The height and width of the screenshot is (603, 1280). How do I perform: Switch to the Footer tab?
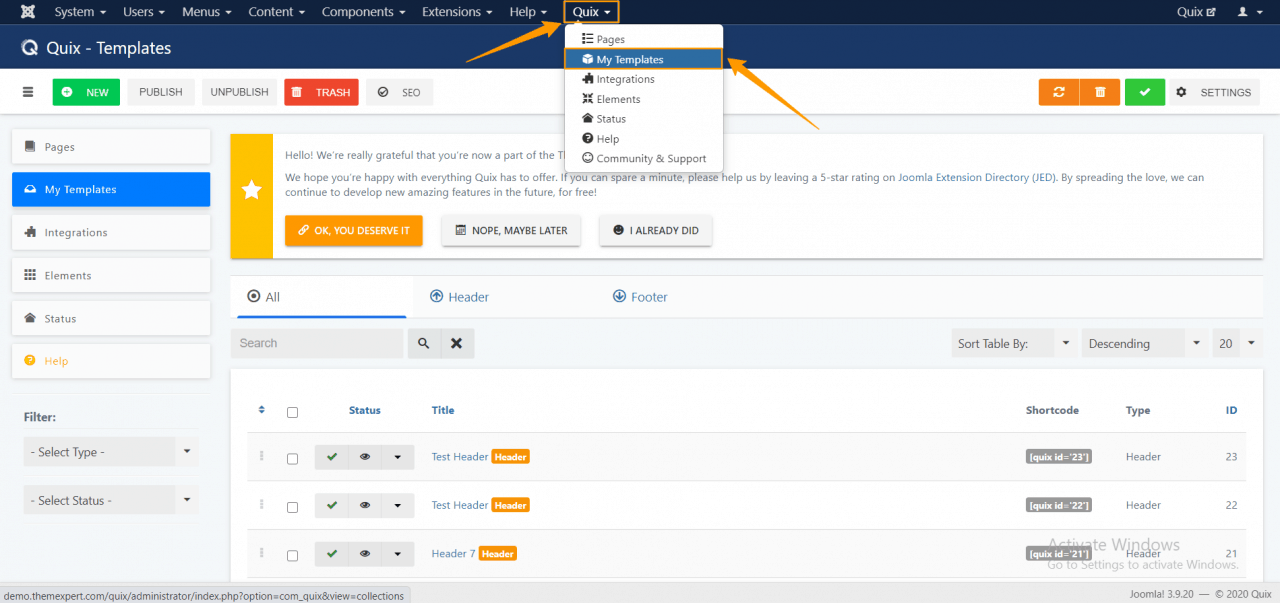pos(640,297)
